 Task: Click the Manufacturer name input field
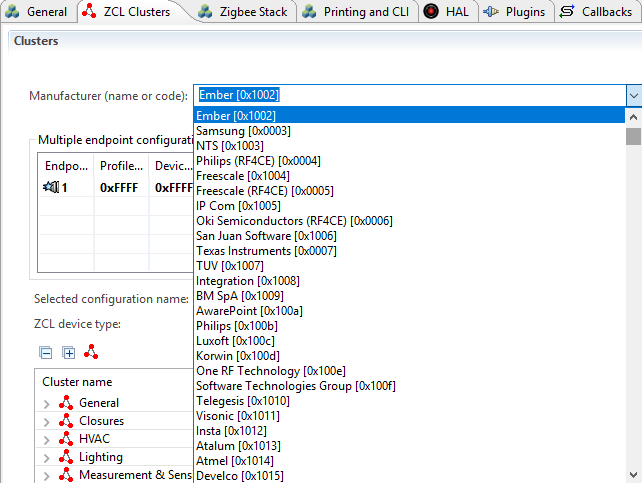tap(410, 95)
